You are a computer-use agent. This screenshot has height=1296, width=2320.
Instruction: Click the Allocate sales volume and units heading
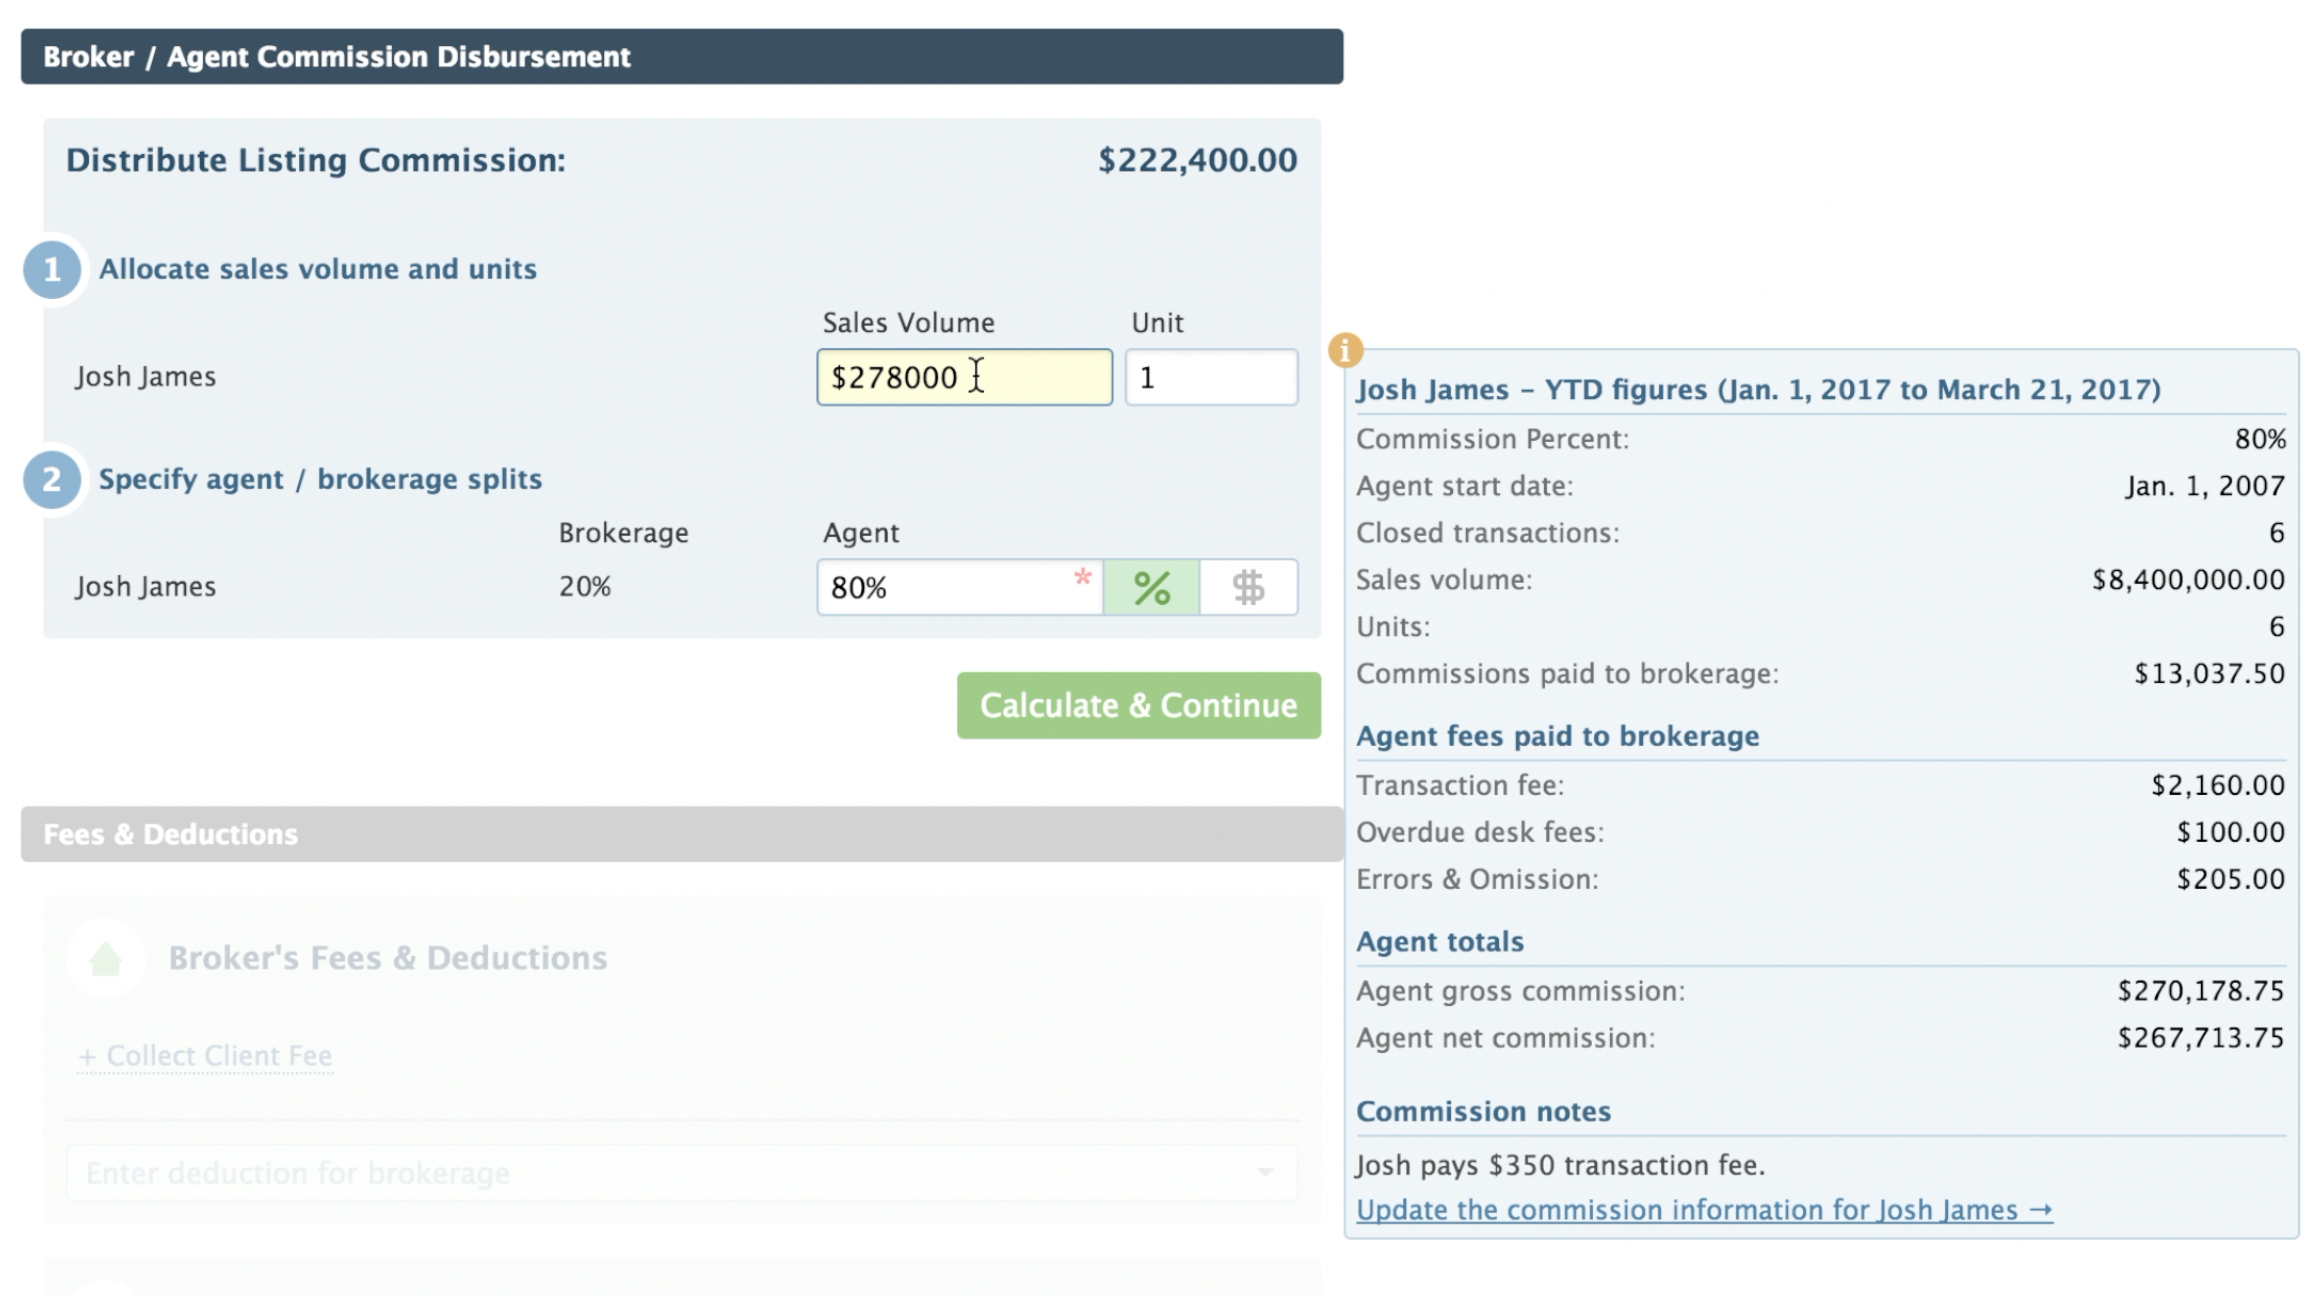pyautogui.click(x=317, y=269)
